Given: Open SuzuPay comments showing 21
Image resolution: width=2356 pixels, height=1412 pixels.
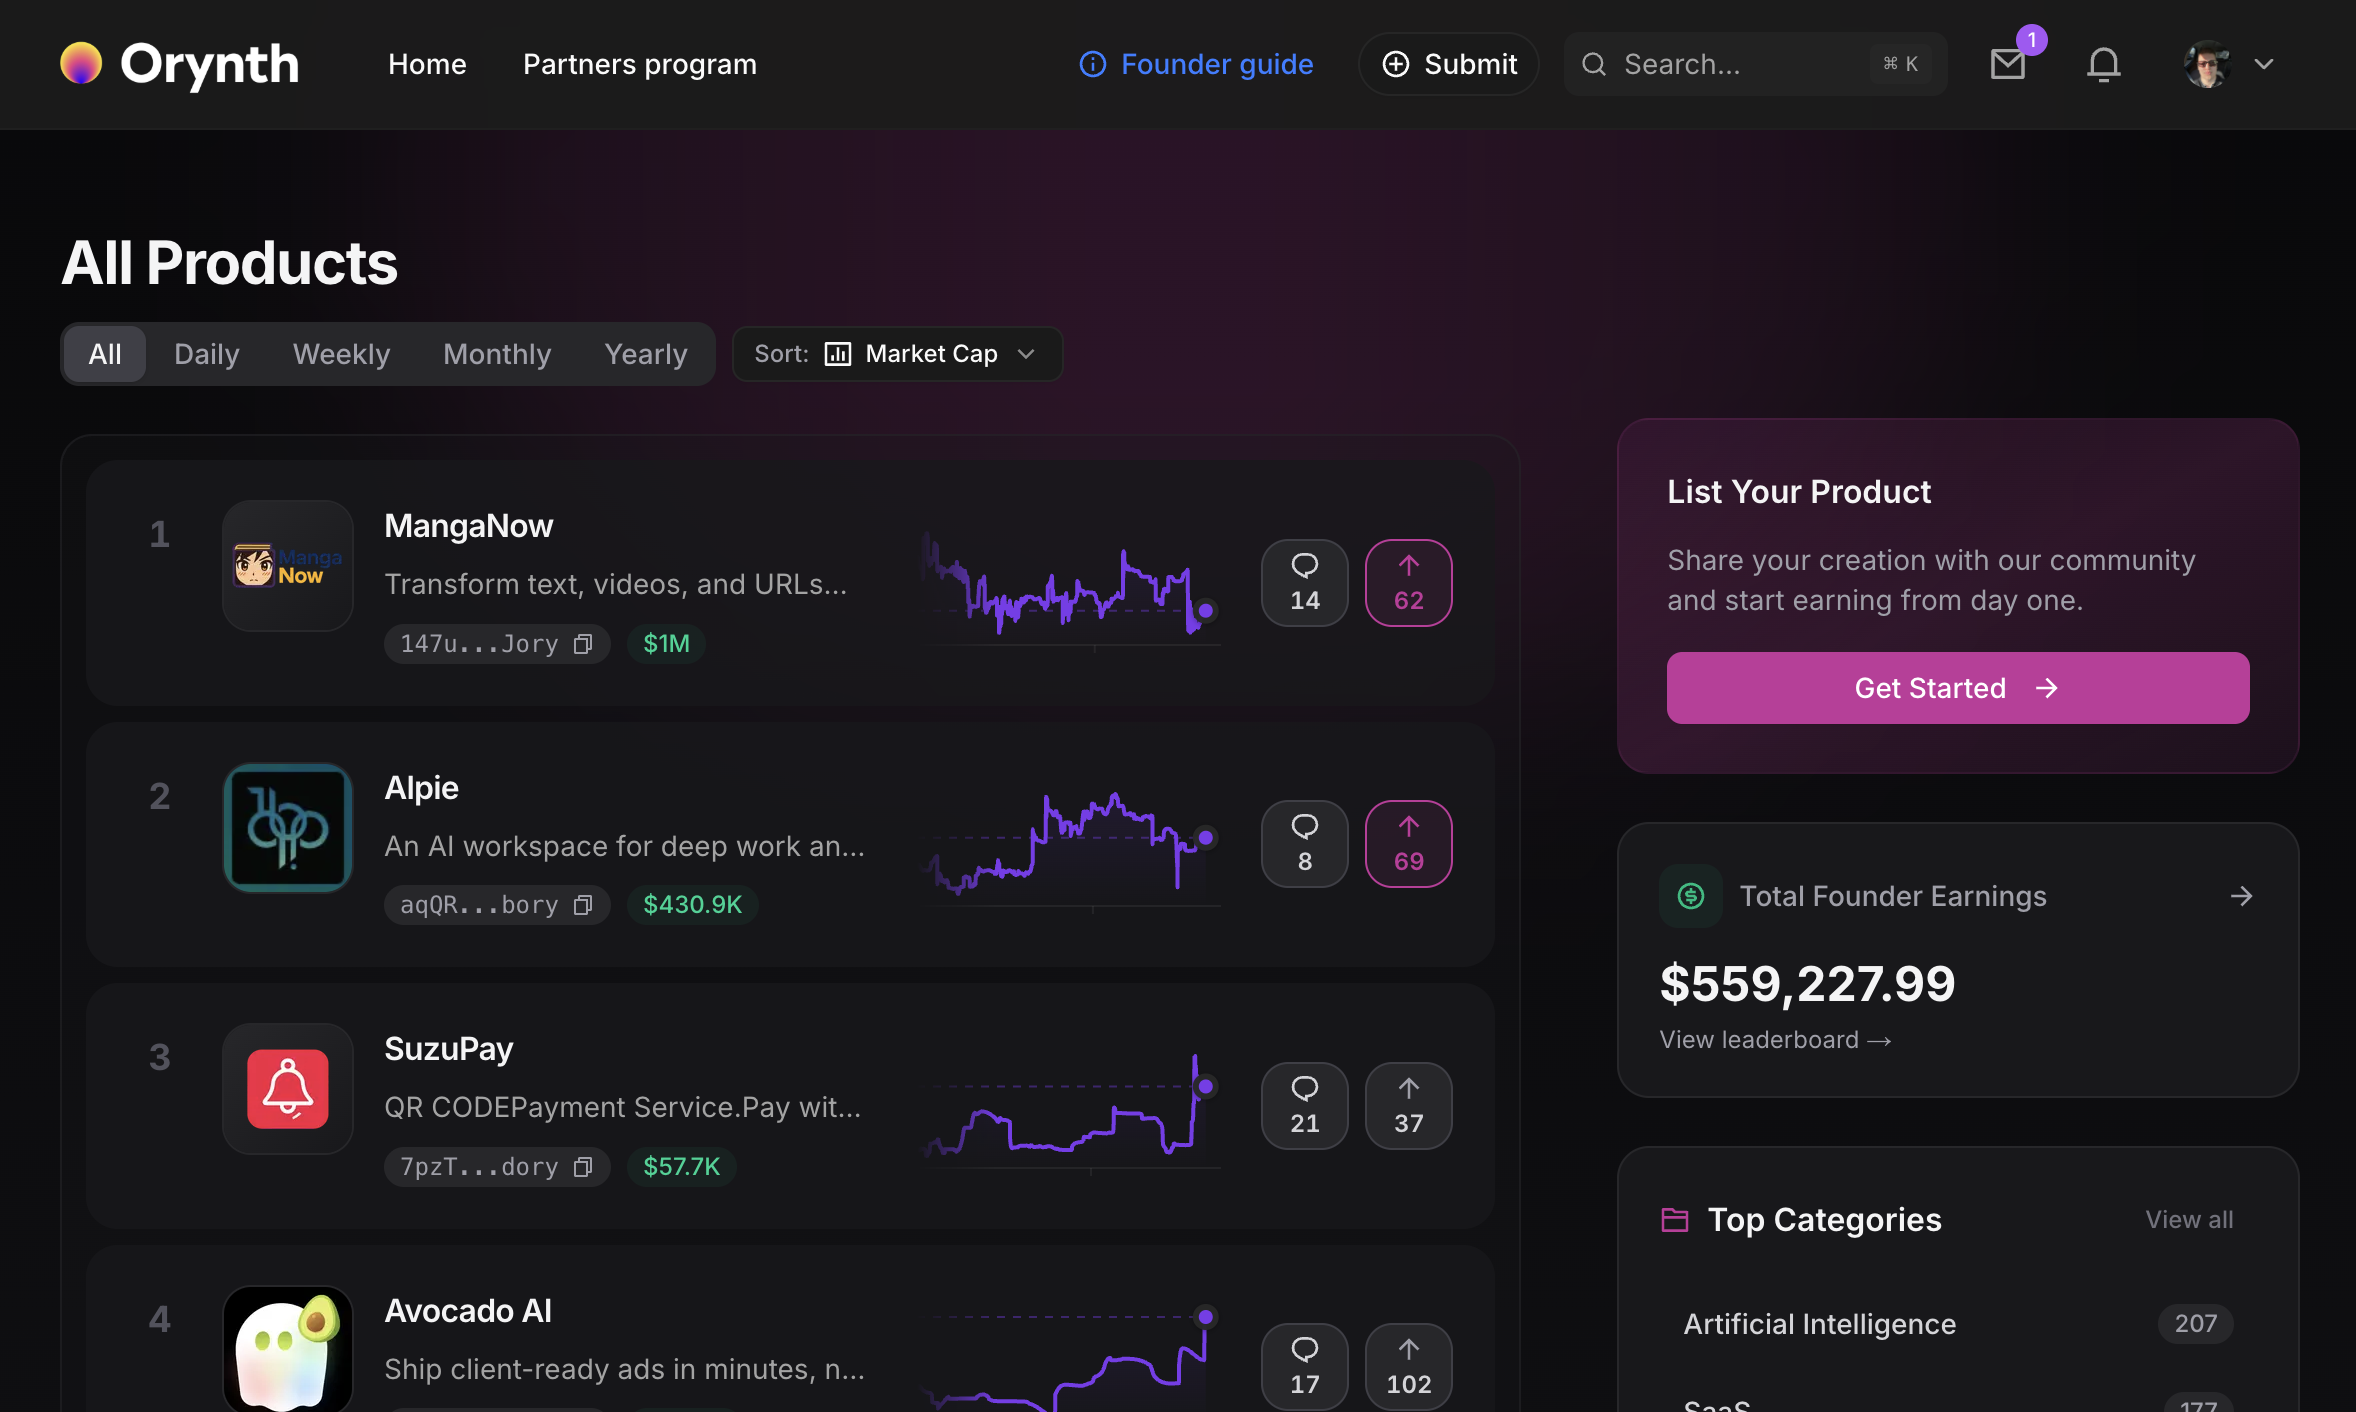Looking at the screenshot, I should click(x=1304, y=1106).
